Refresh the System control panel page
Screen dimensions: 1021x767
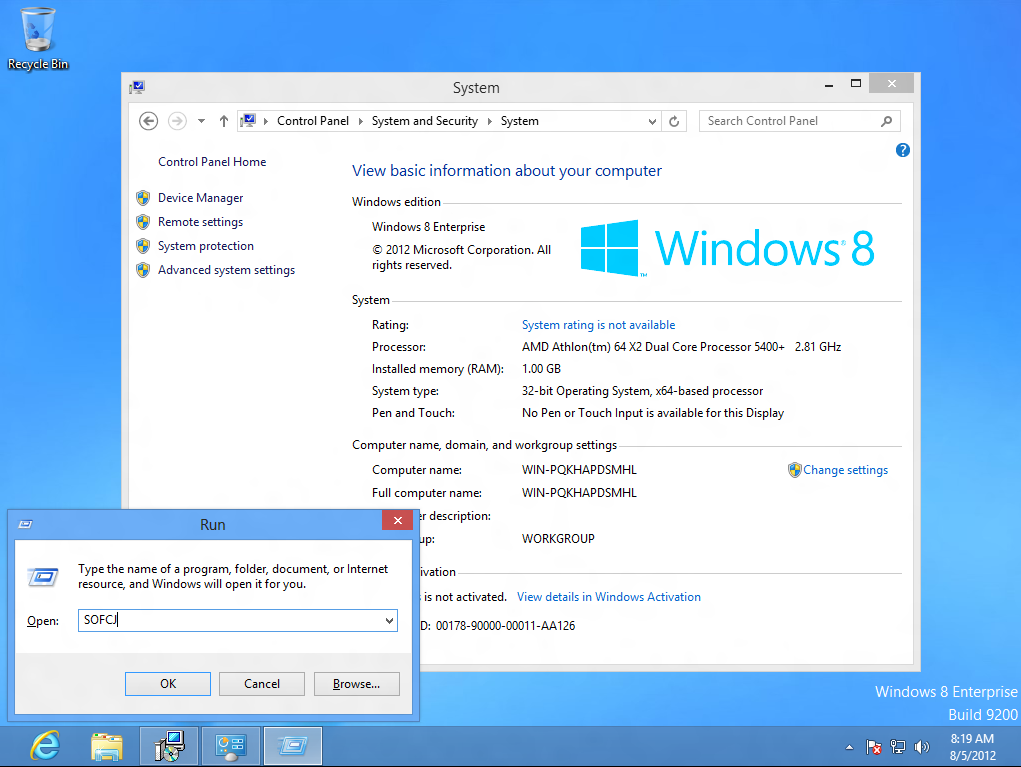point(674,122)
